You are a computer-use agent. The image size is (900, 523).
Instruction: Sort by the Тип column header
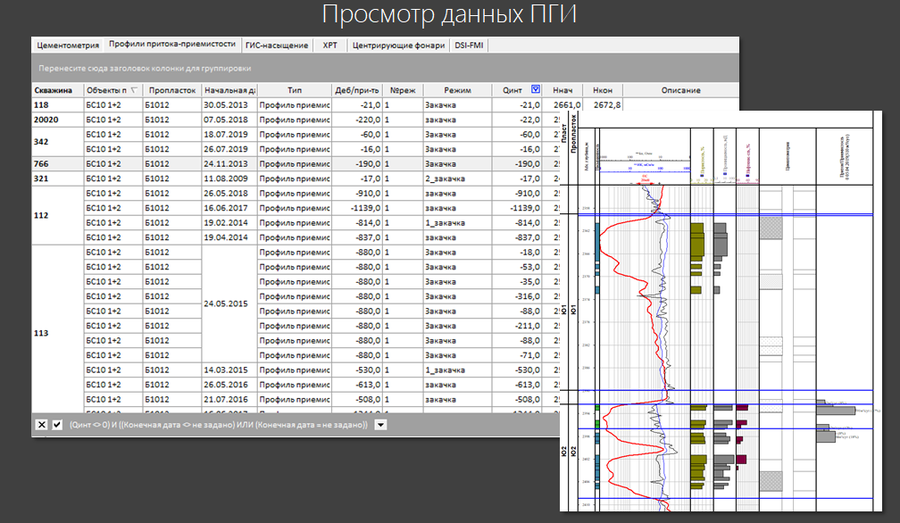coord(294,90)
